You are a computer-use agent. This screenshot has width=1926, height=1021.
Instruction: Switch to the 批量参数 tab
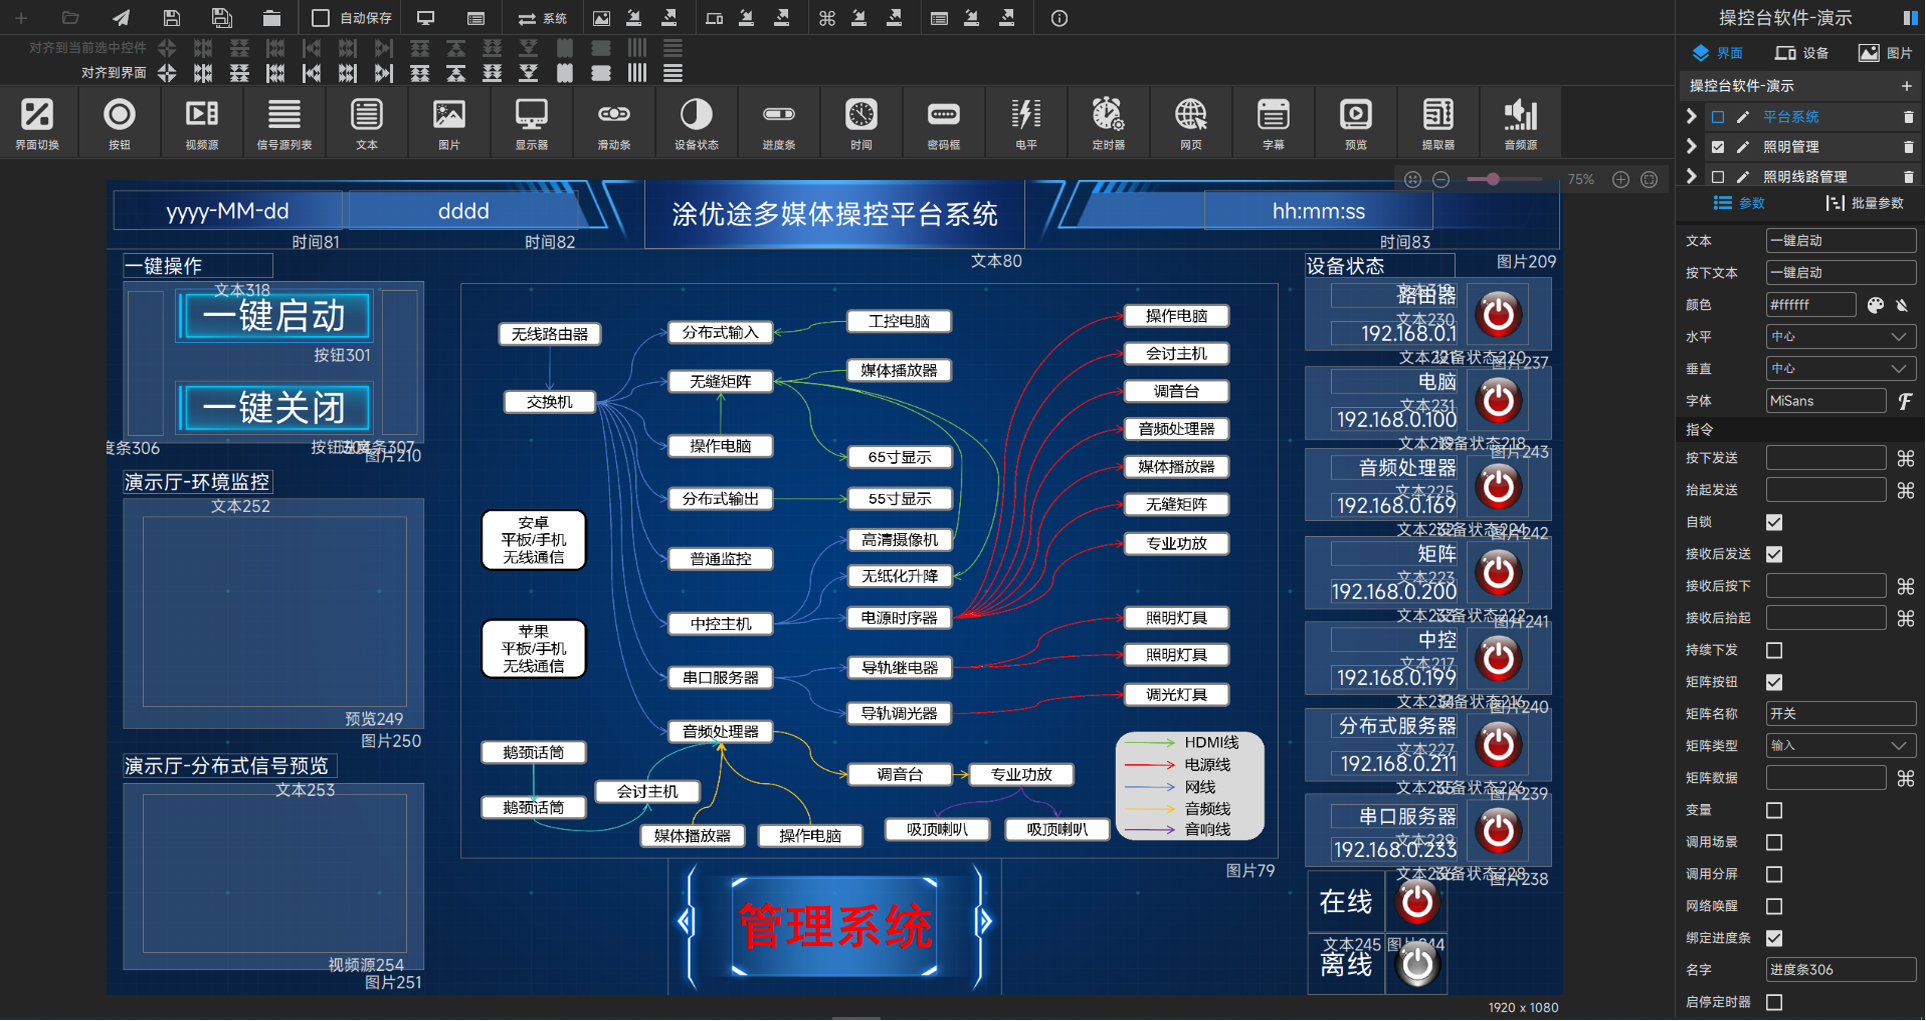pyautogui.click(x=1866, y=203)
